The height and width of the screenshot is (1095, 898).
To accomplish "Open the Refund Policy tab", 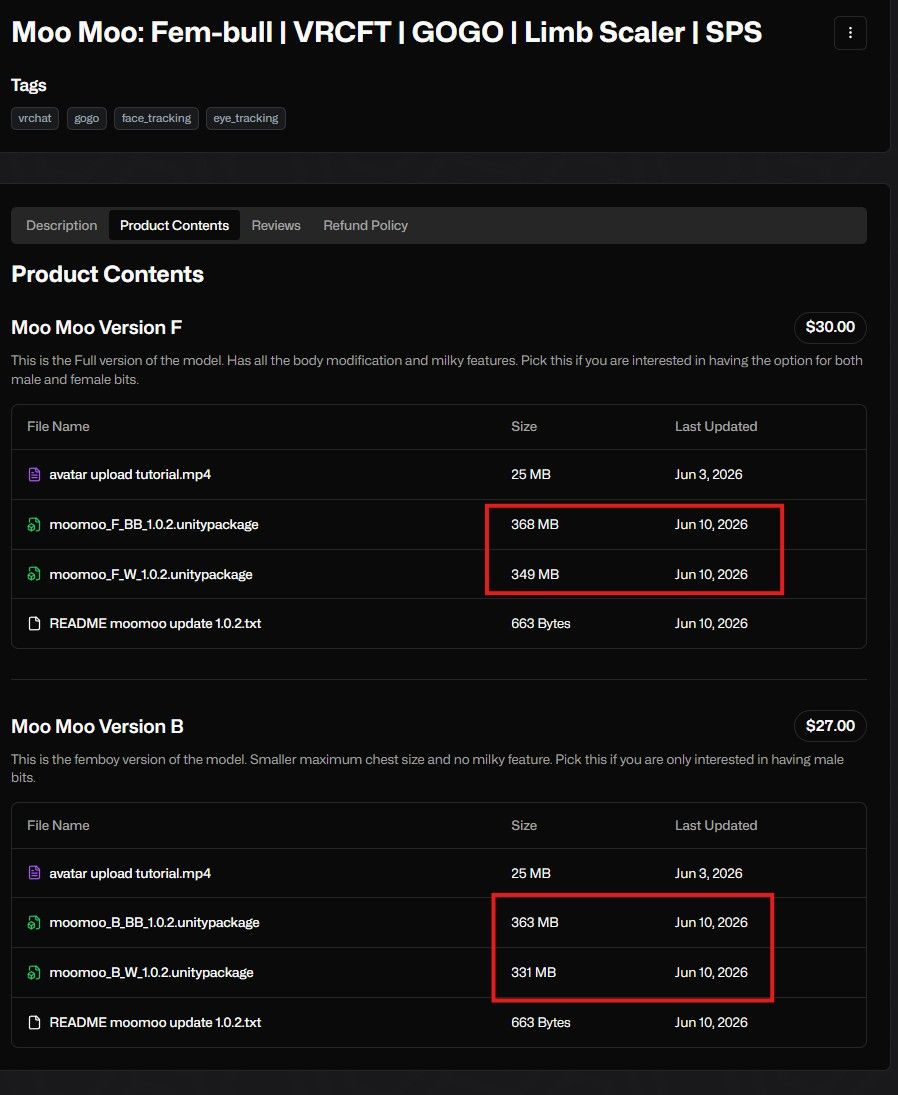I will pos(365,226).
